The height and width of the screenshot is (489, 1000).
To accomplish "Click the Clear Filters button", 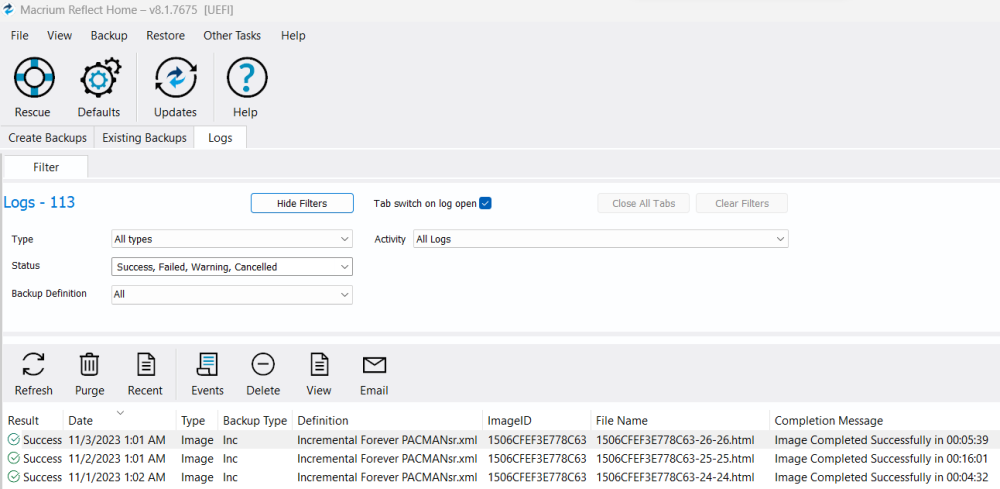I will [x=742, y=203].
